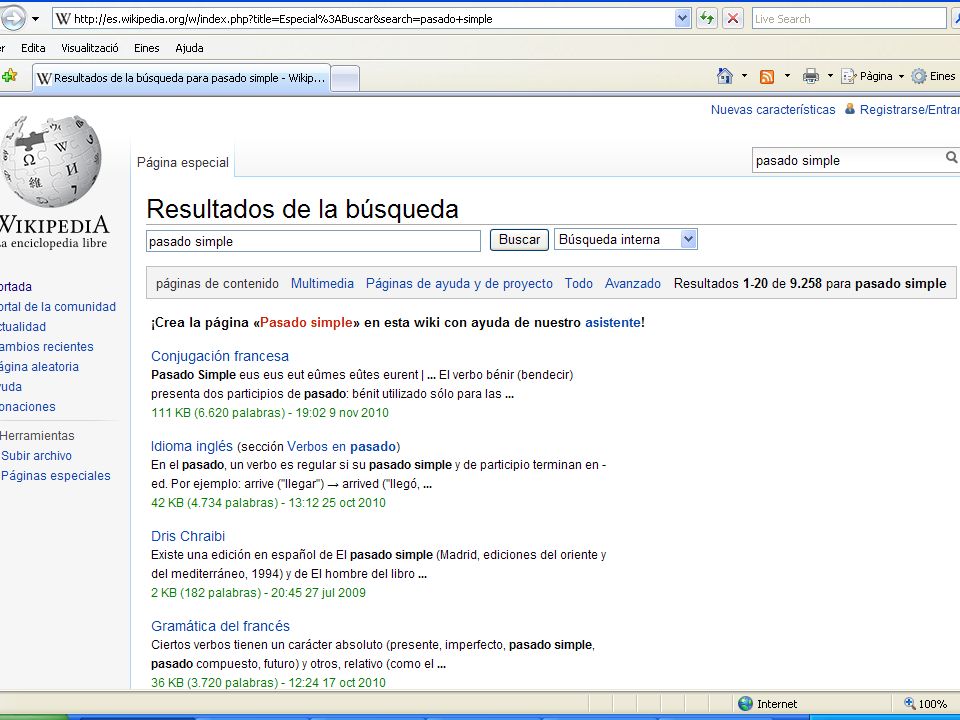The height and width of the screenshot is (720, 960).
Task: Click the 100% zoom level control
Action: point(928,704)
